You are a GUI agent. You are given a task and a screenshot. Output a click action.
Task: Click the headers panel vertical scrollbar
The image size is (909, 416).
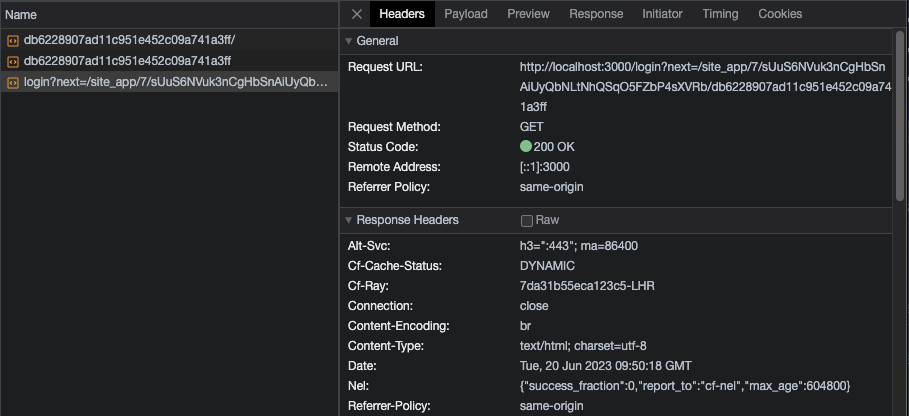[900, 116]
